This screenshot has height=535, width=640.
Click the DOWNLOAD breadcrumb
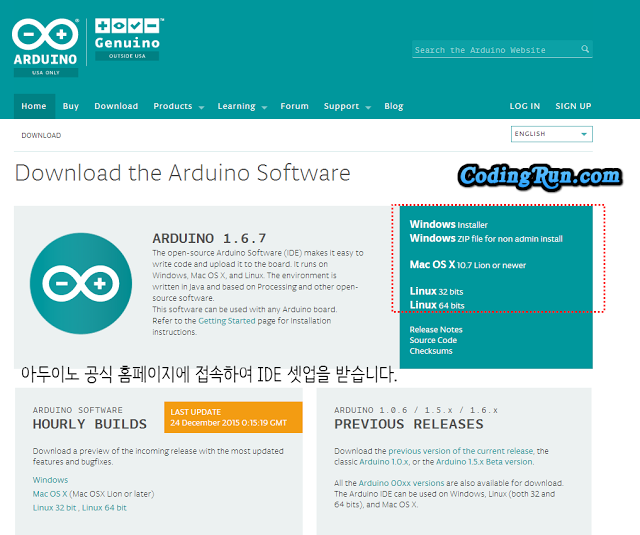41,135
